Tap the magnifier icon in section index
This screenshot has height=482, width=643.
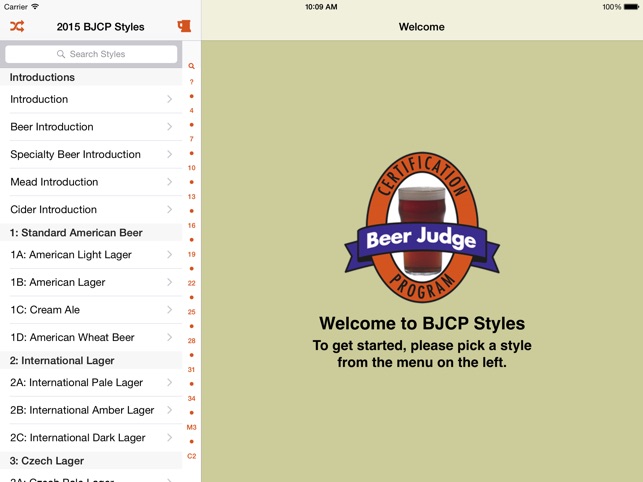(x=191, y=66)
